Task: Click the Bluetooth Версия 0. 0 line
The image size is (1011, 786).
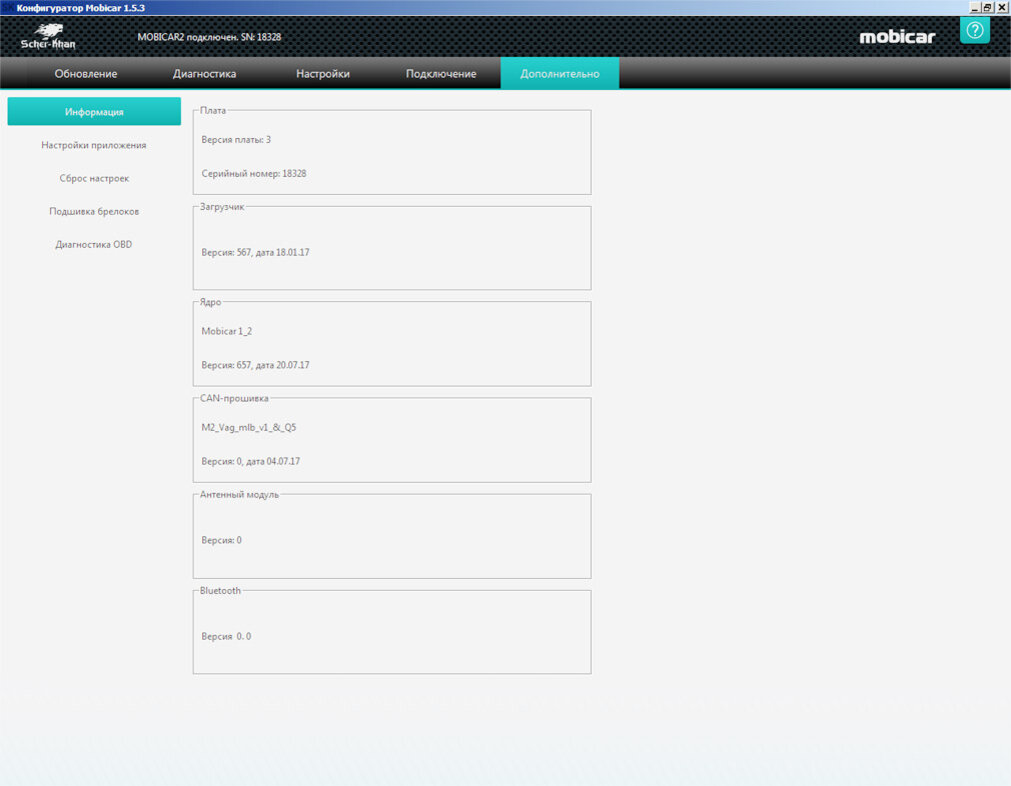Action: coord(226,636)
